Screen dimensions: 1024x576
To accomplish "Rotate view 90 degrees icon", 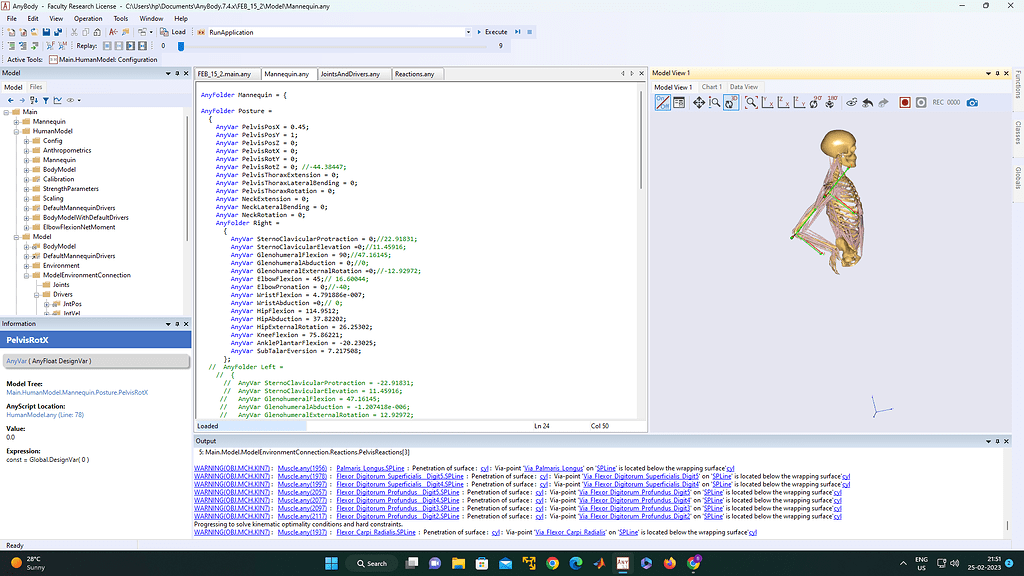I will click(816, 102).
